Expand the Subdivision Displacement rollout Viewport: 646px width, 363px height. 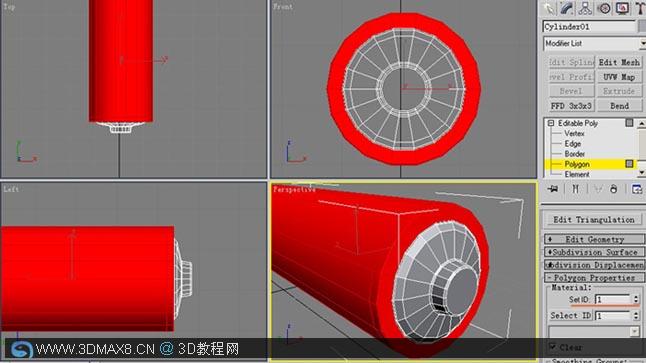point(594,265)
